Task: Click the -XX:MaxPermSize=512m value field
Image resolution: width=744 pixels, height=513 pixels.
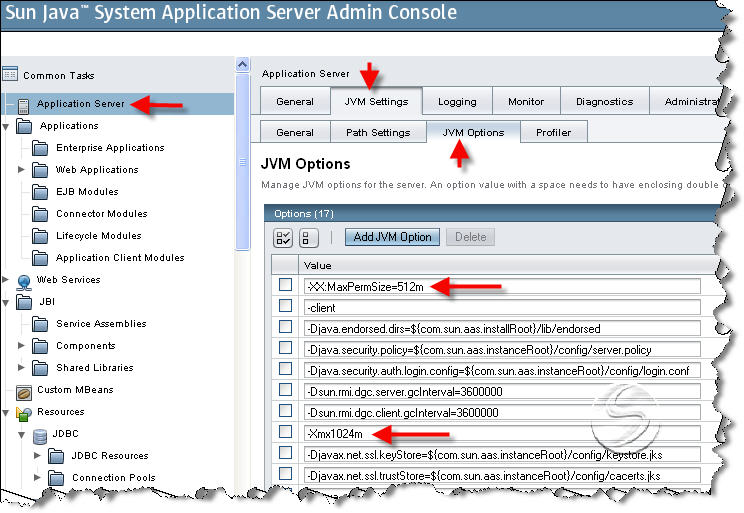Action: (x=502, y=287)
